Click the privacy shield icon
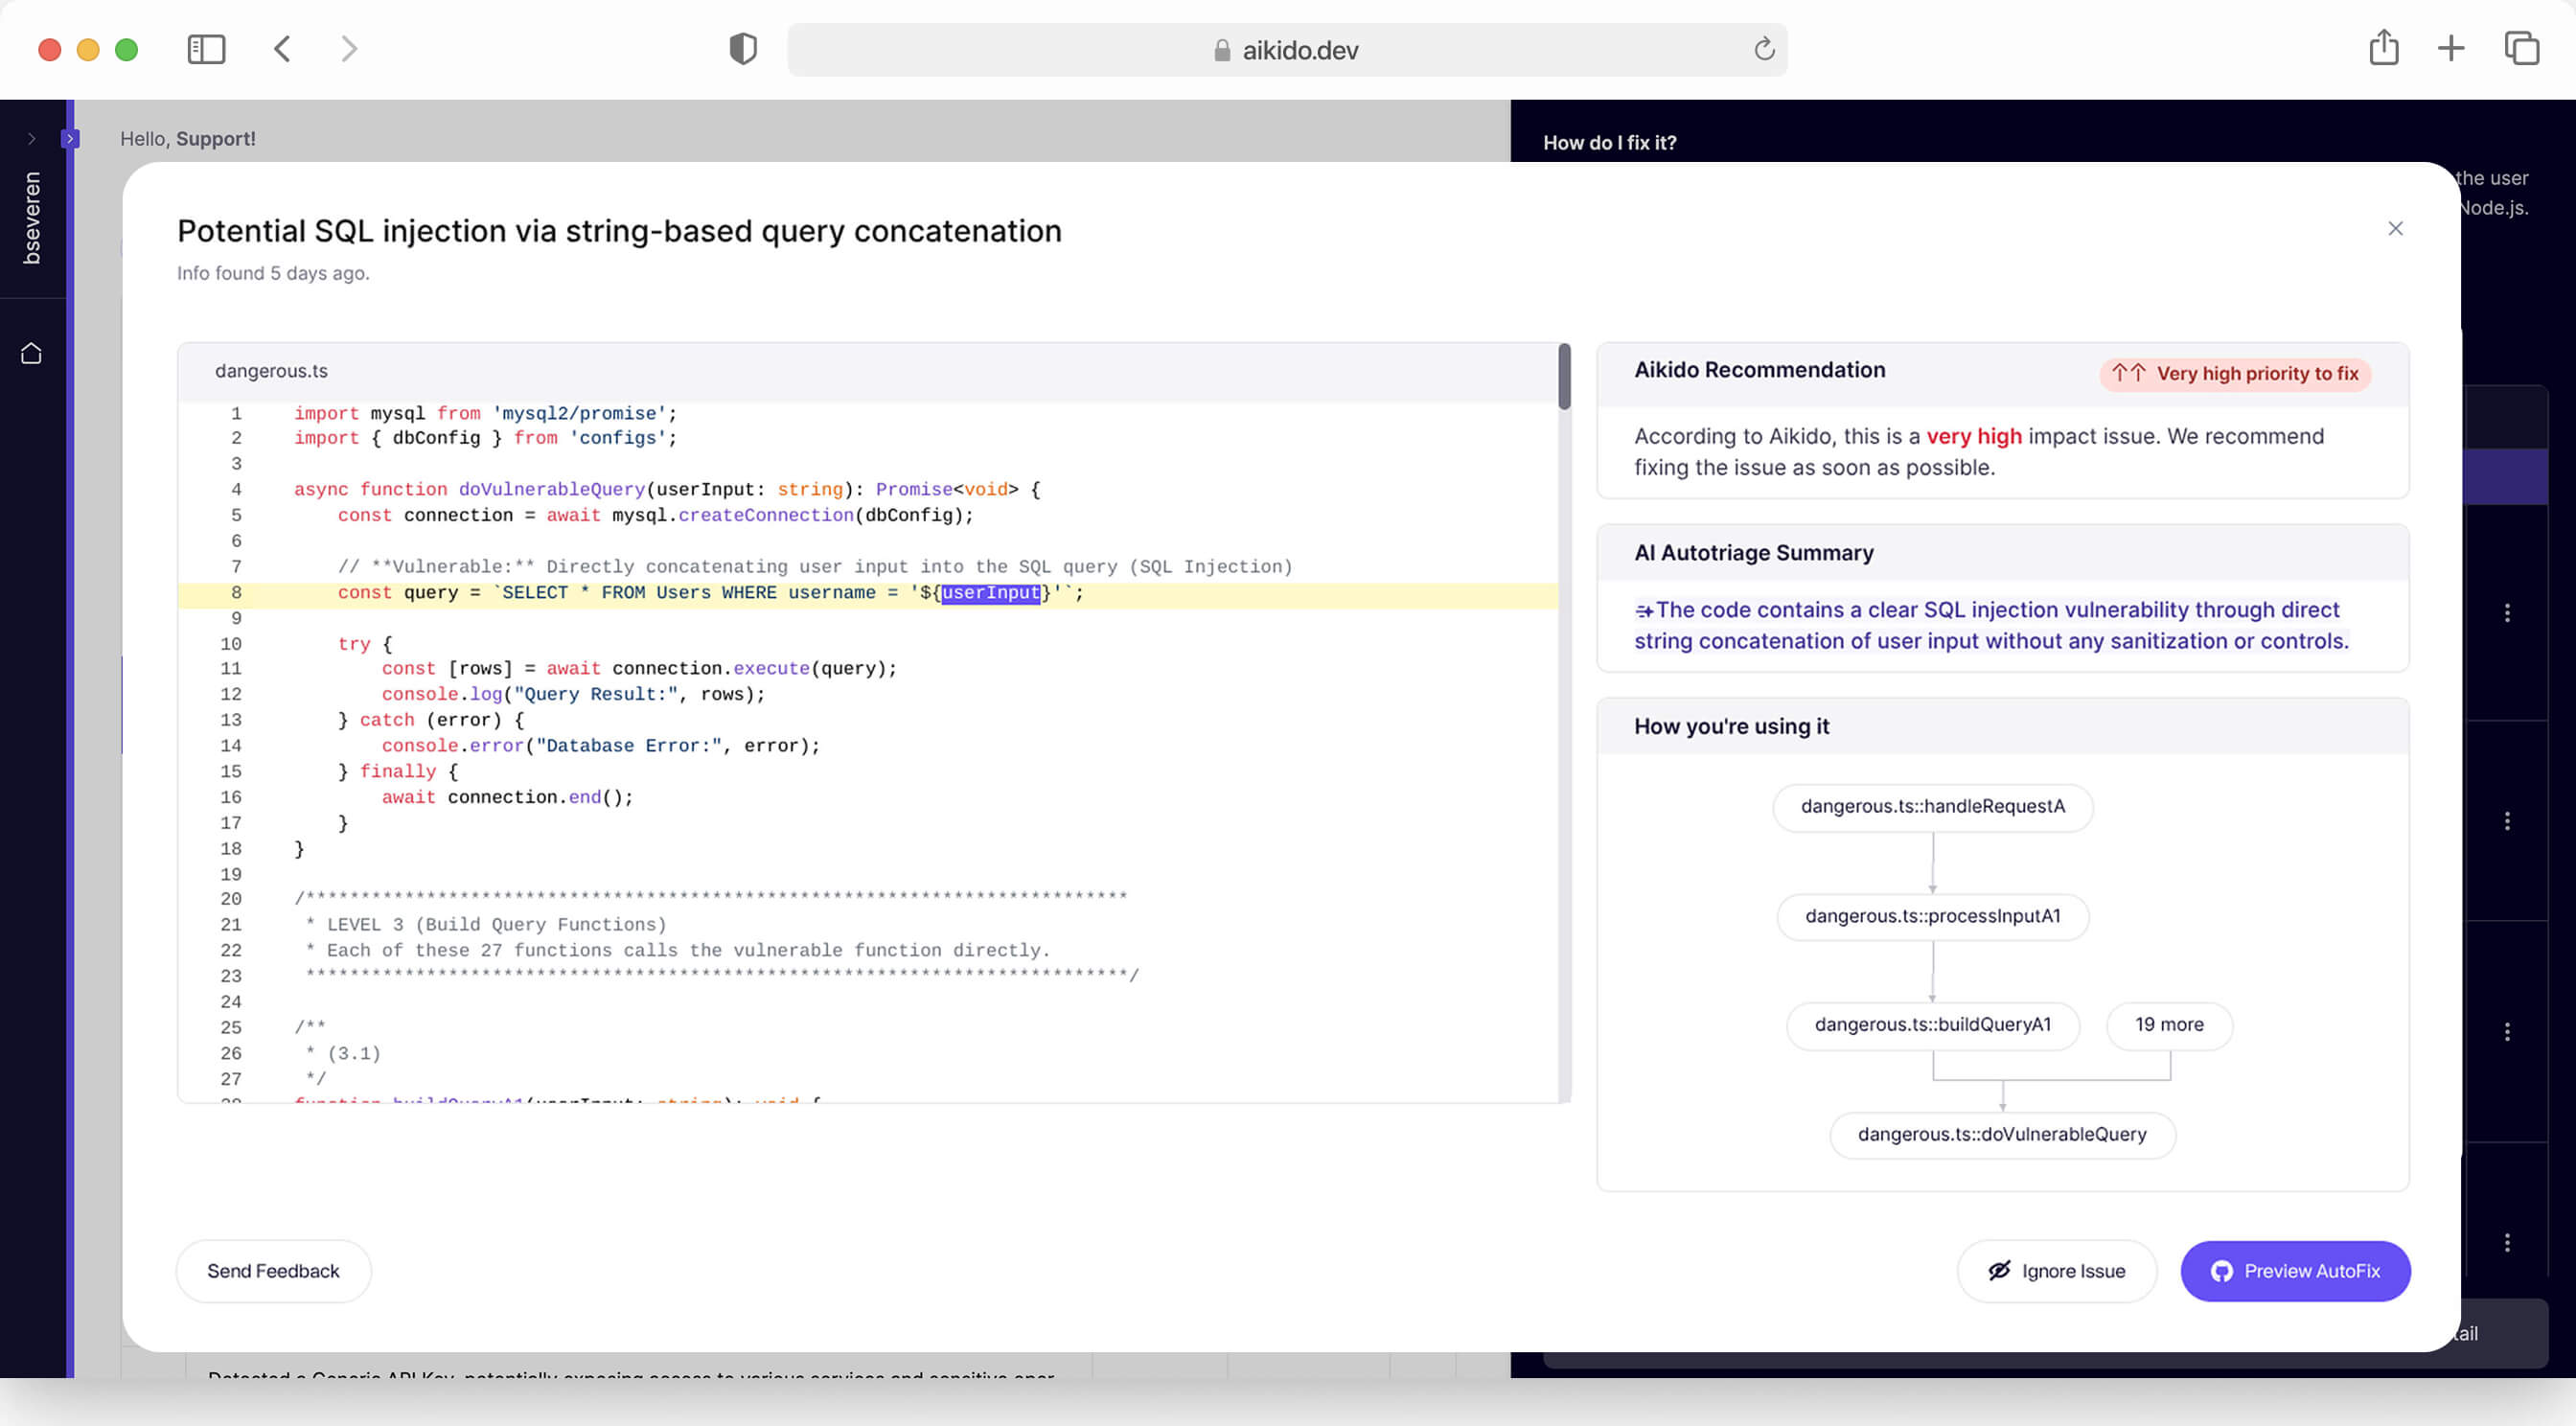 (742, 49)
